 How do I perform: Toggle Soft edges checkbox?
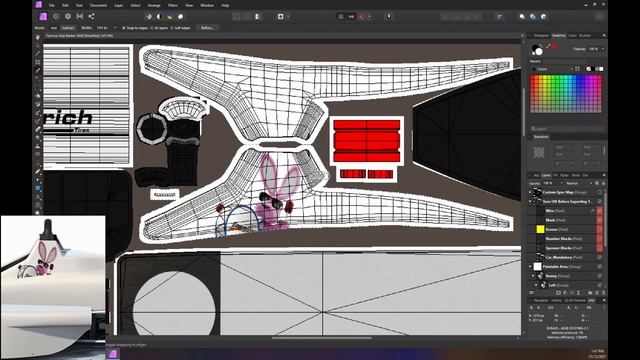[172, 28]
